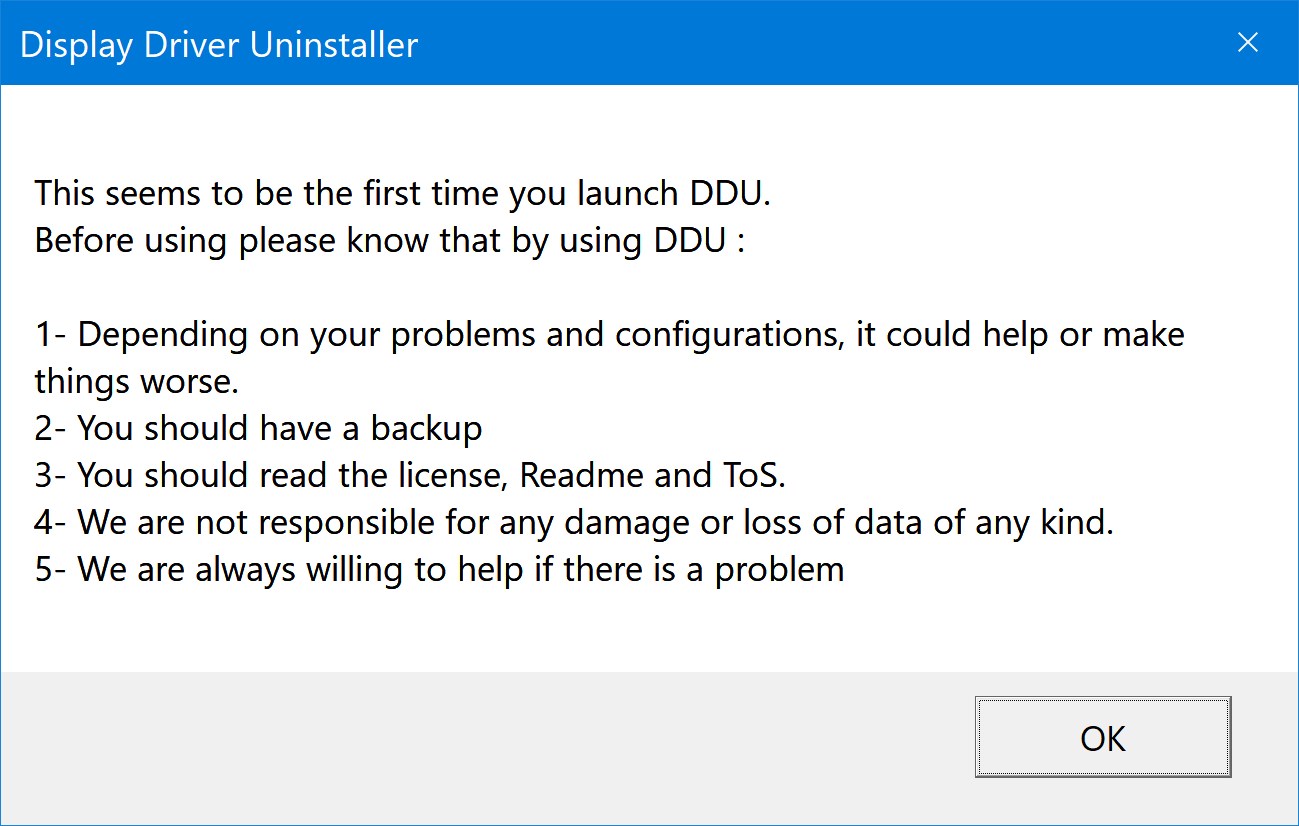Click the 'always willing to help' line
Image resolution: width=1299 pixels, height=826 pixels.
pos(439,569)
